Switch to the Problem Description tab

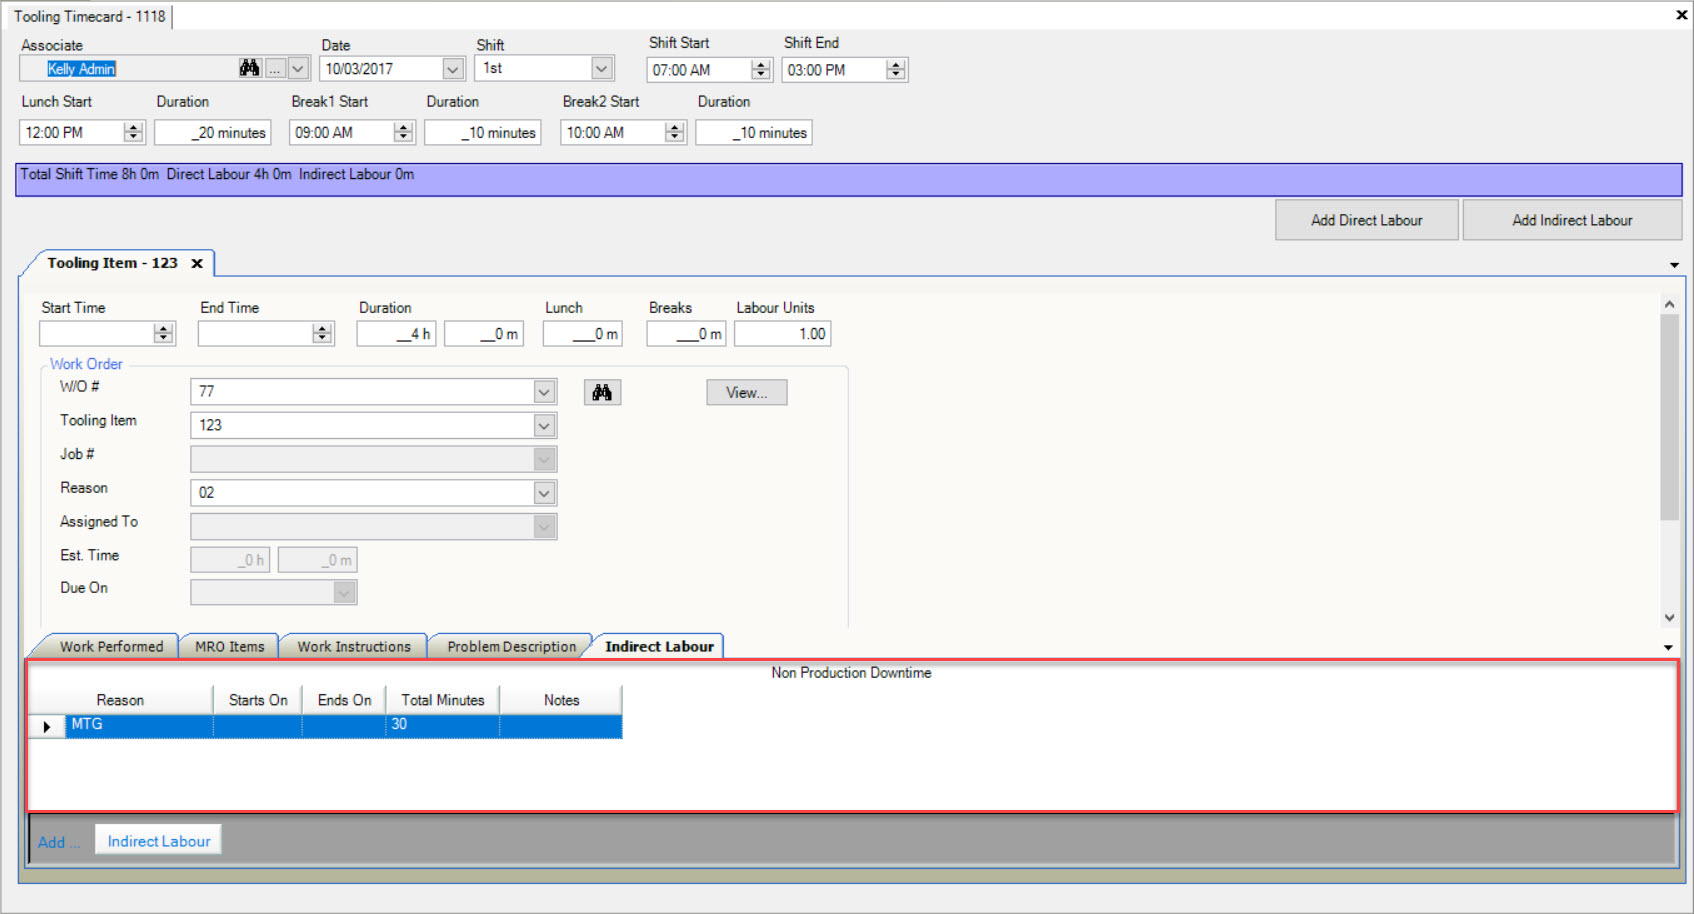coord(512,647)
